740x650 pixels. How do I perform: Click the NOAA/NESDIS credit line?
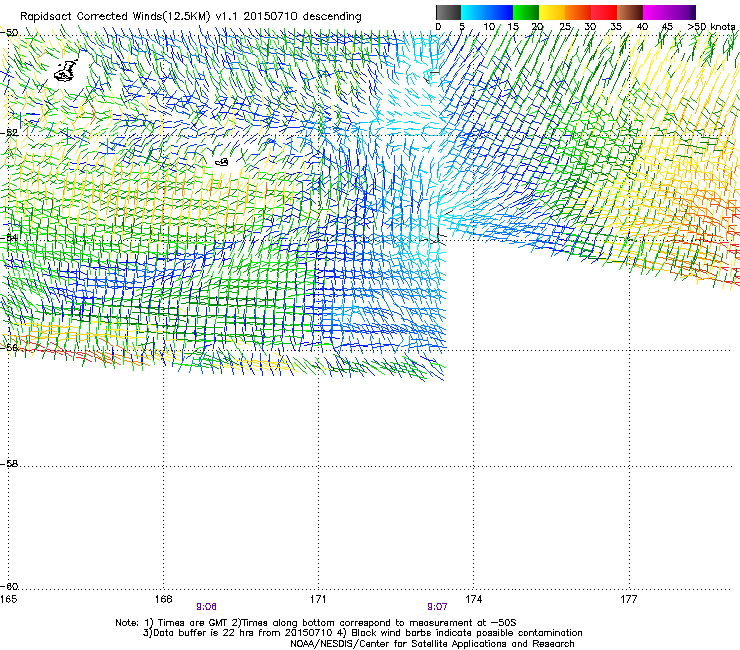coord(432,644)
